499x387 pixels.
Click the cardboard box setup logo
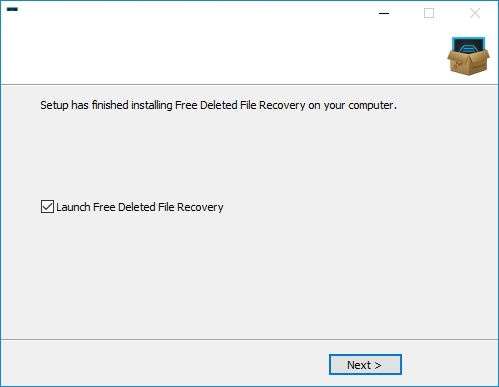tap(468, 56)
